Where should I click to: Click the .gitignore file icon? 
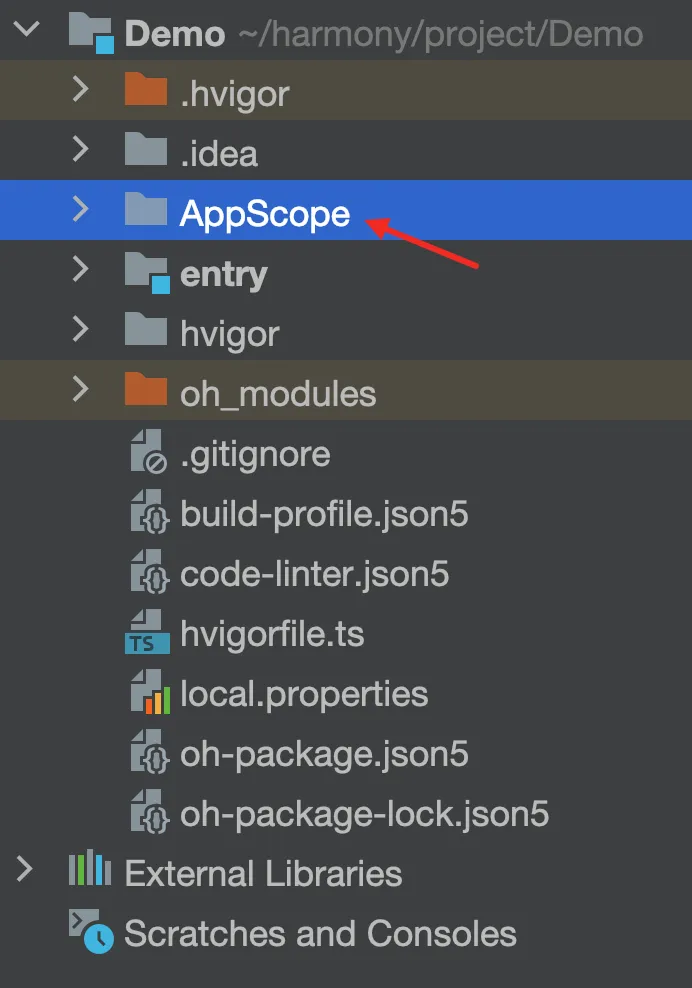pyautogui.click(x=149, y=452)
